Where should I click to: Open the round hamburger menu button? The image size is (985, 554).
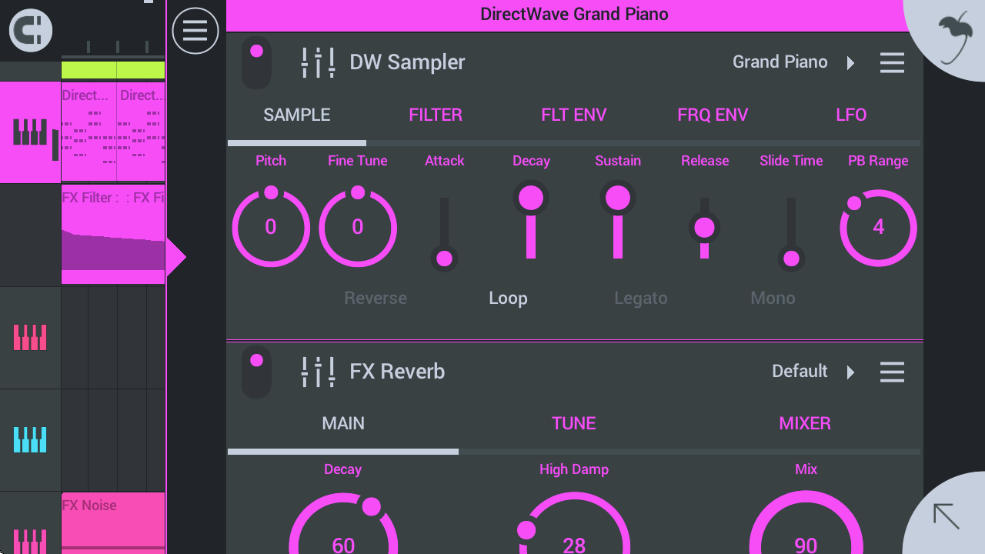tap(195, 31)
